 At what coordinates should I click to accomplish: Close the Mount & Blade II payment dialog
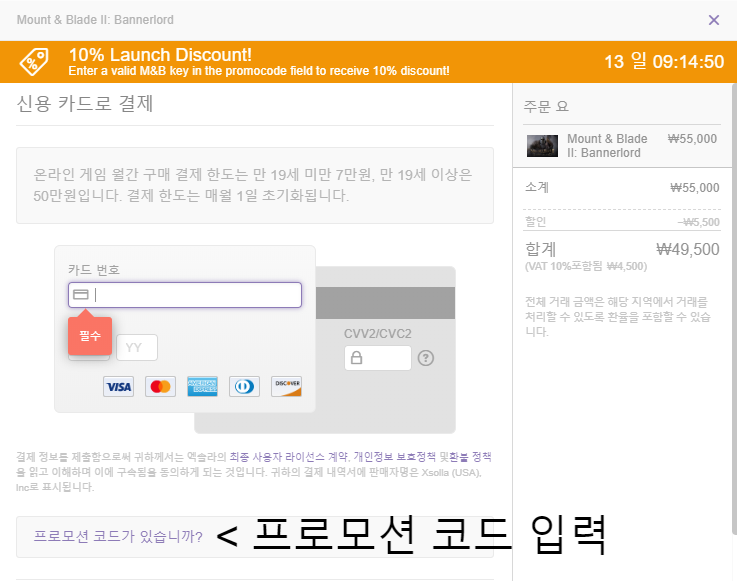[713, 20]
